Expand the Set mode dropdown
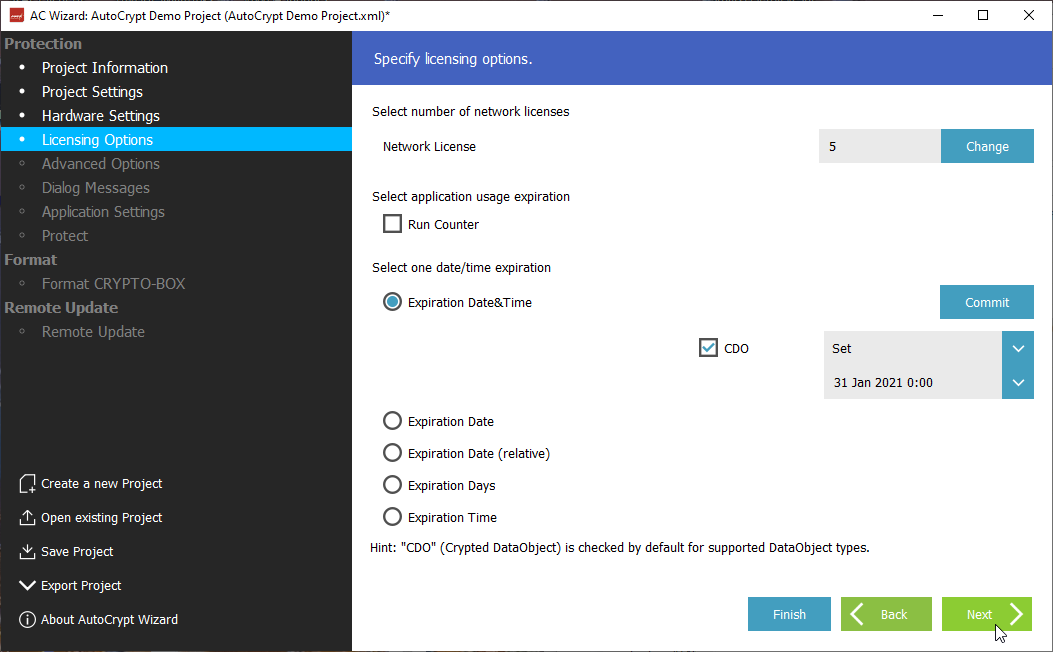Screen dimensions: 1053x652 coord(1017,349)
